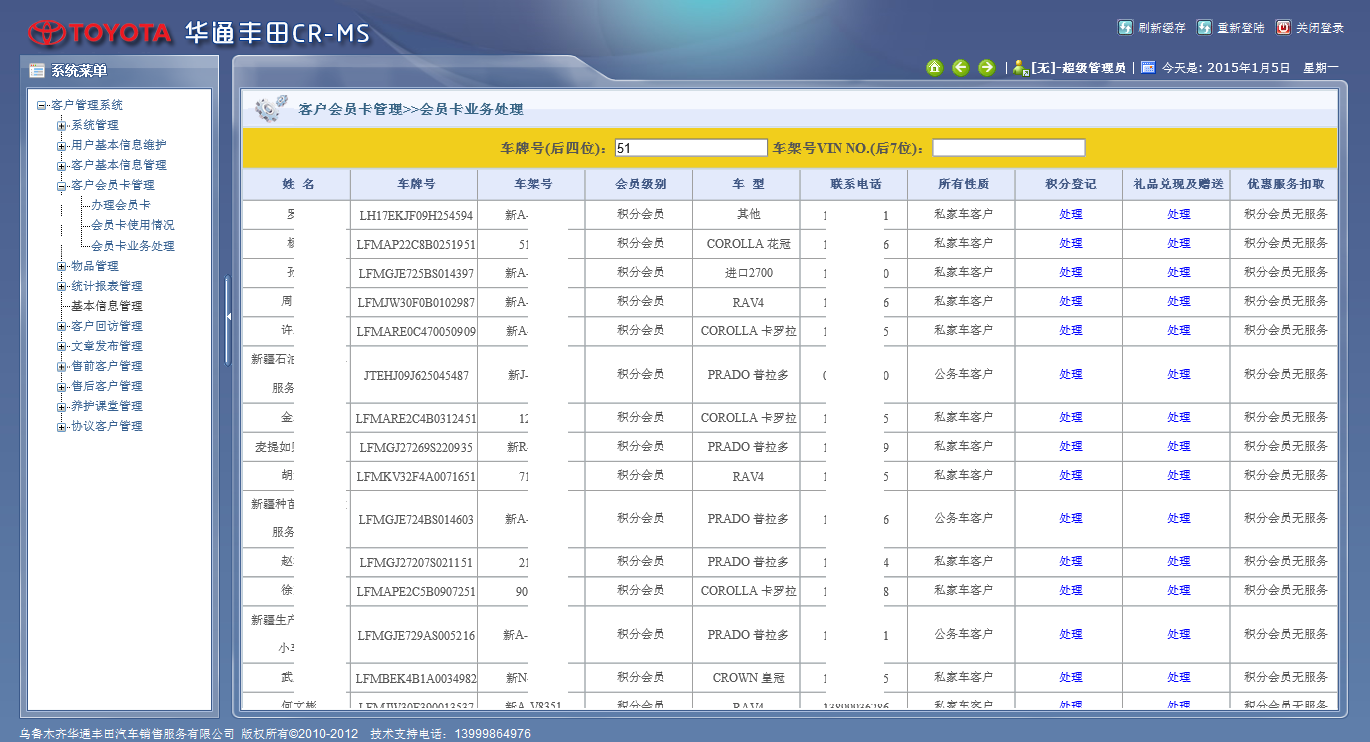Image resolution: width=1370 pixels, height=742 pixels.
Task: Click the green back arrow icon
Action: (x=960, y=68)
